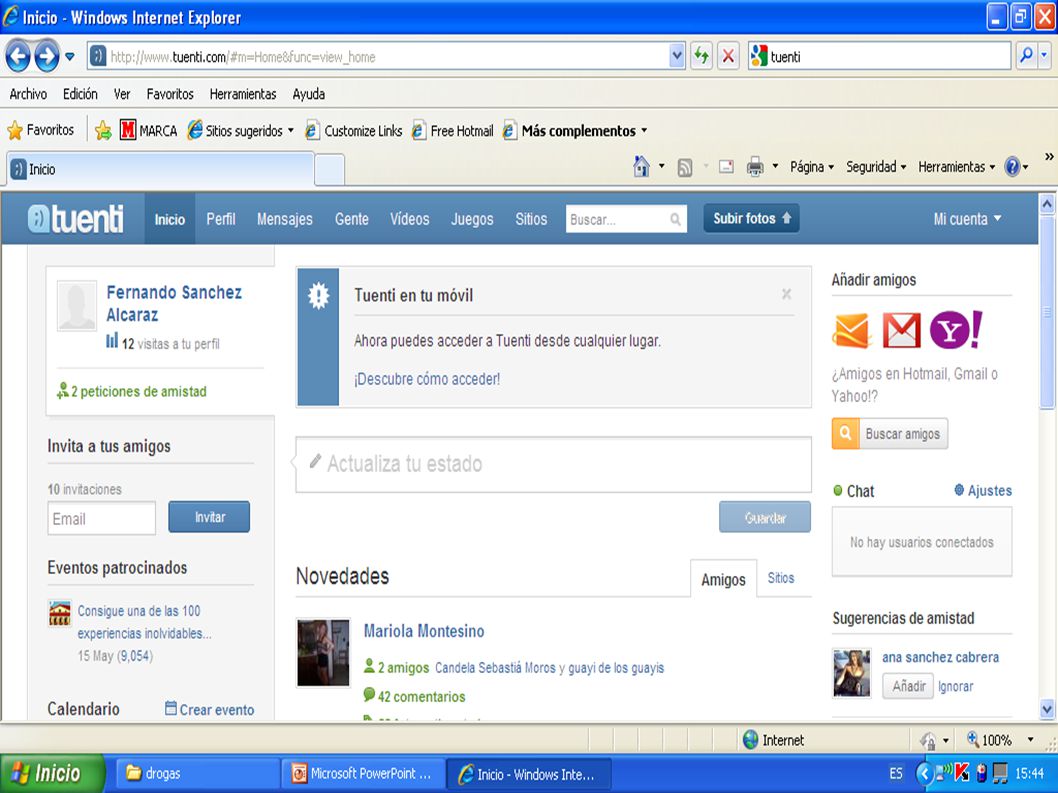Viewport: 1058px width, 793px height.
Task: Expand the Página dropdown menu
Action: pyautogui.click(x=812, y=167)
